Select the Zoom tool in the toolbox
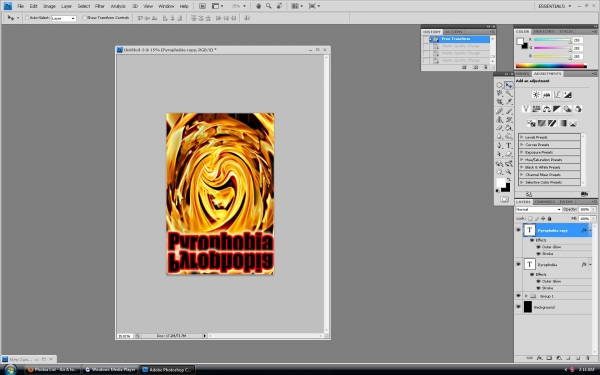The width and height of the screenshot is (600, 375). pos(509,172)
